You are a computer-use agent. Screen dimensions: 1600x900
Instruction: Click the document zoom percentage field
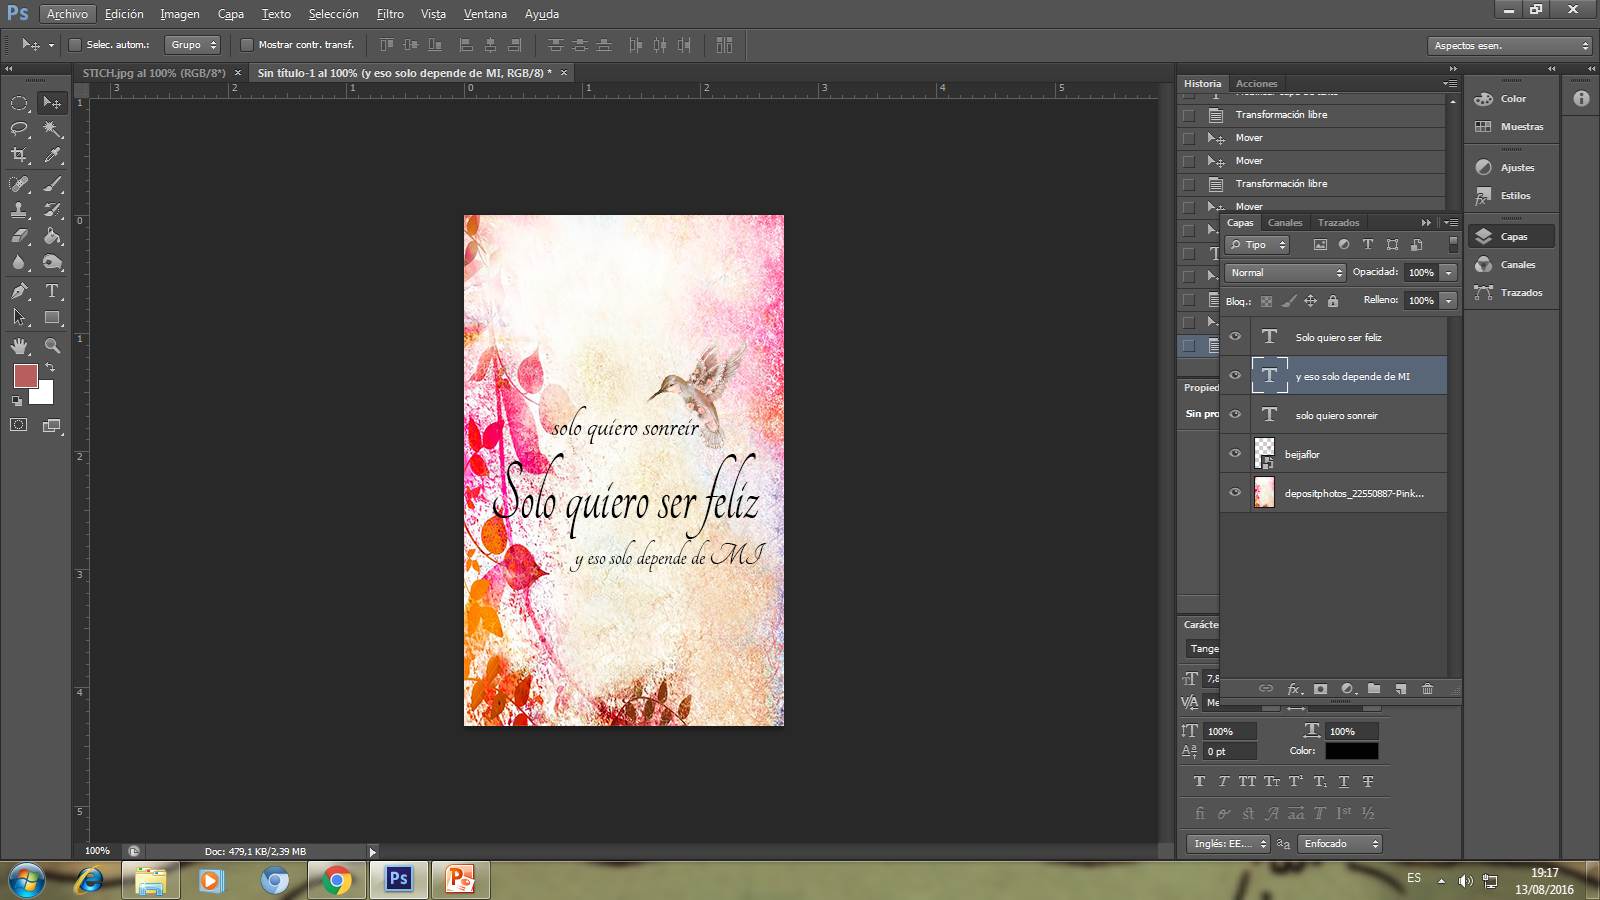point(97,851)
